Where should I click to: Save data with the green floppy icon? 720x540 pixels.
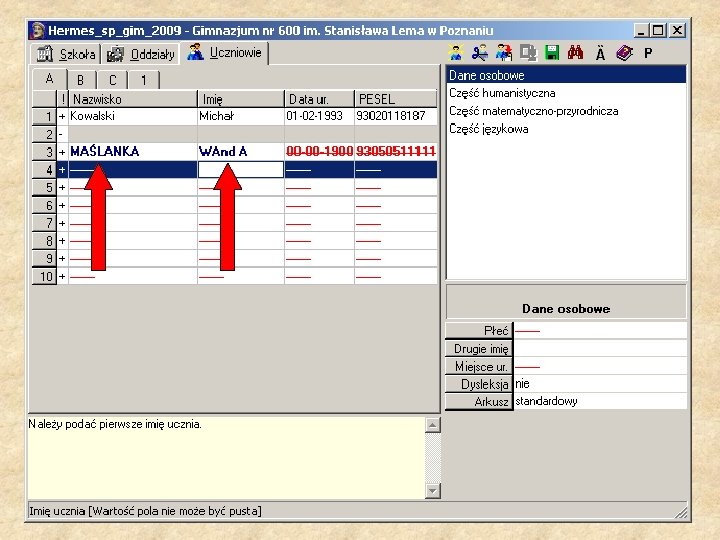tap(552, 53)
